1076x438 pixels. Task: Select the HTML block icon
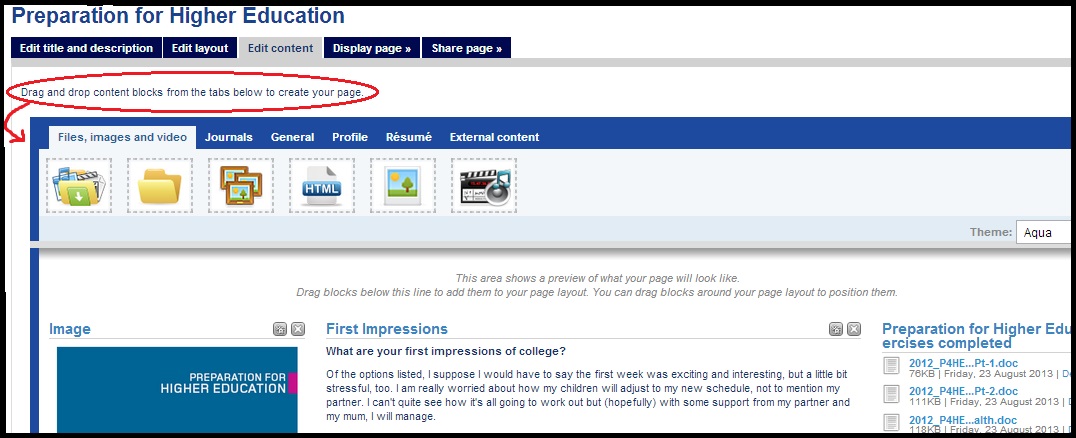pyautogui.click(x=322, y=185)
